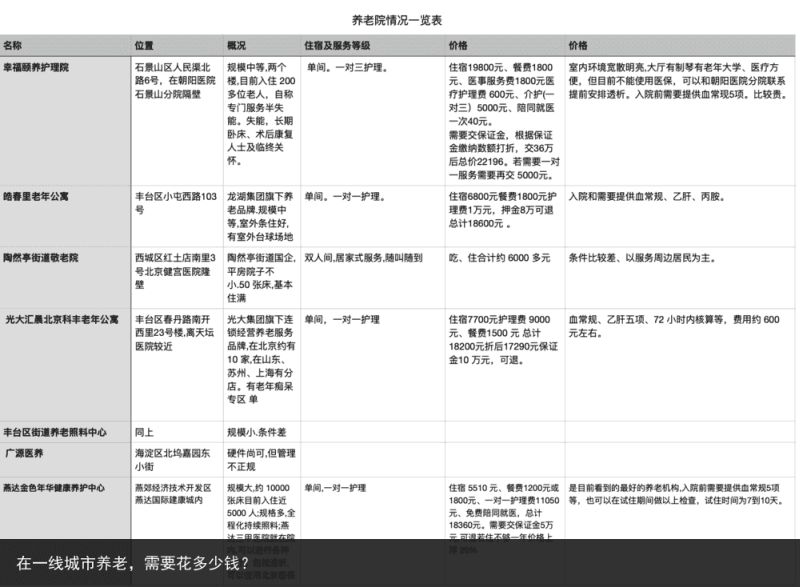800x587 pixels.
Task: Click overview cell starting 陶然亭街道国企
Action: pos(261,278)
